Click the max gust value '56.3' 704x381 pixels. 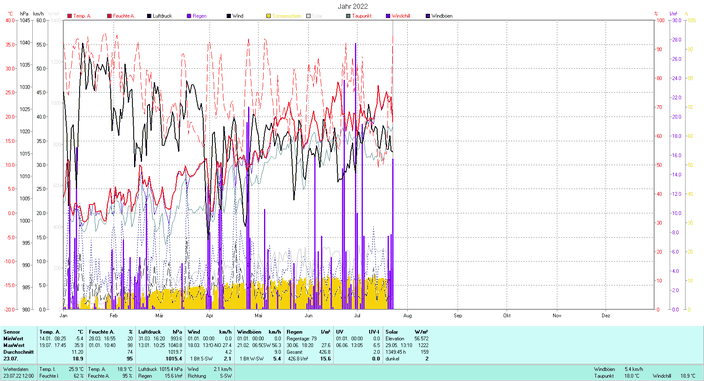pos(276,346)
